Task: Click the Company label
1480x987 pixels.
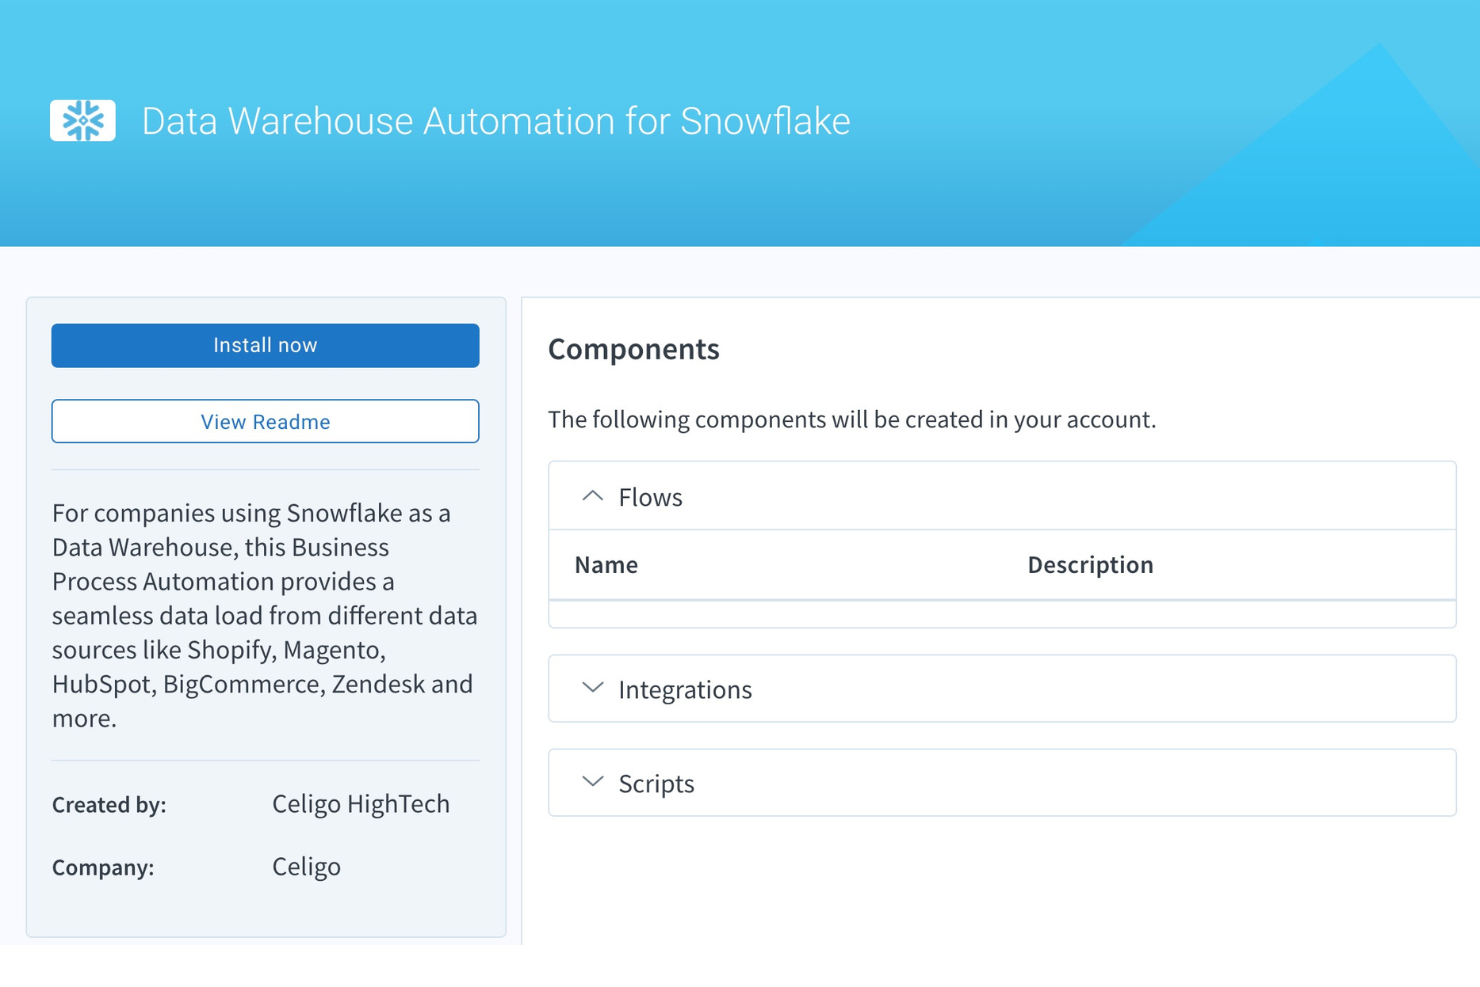Action: pos(103,868)
